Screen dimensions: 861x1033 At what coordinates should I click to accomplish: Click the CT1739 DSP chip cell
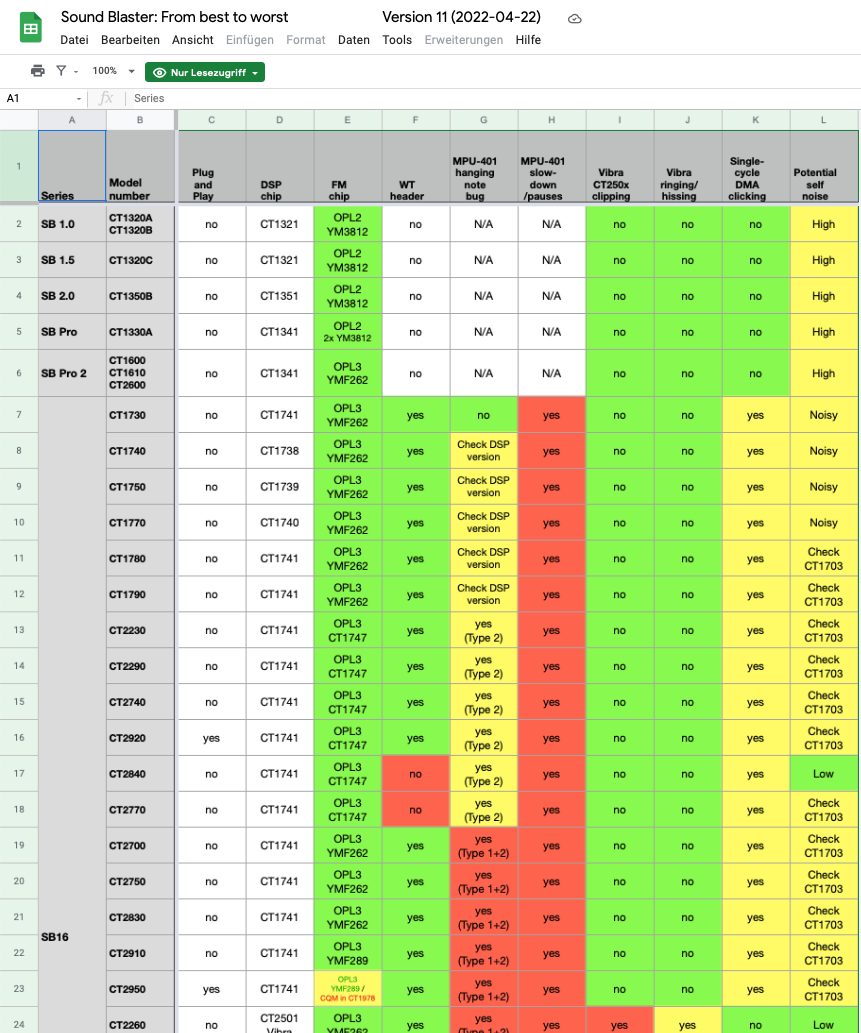coord(279,487)
